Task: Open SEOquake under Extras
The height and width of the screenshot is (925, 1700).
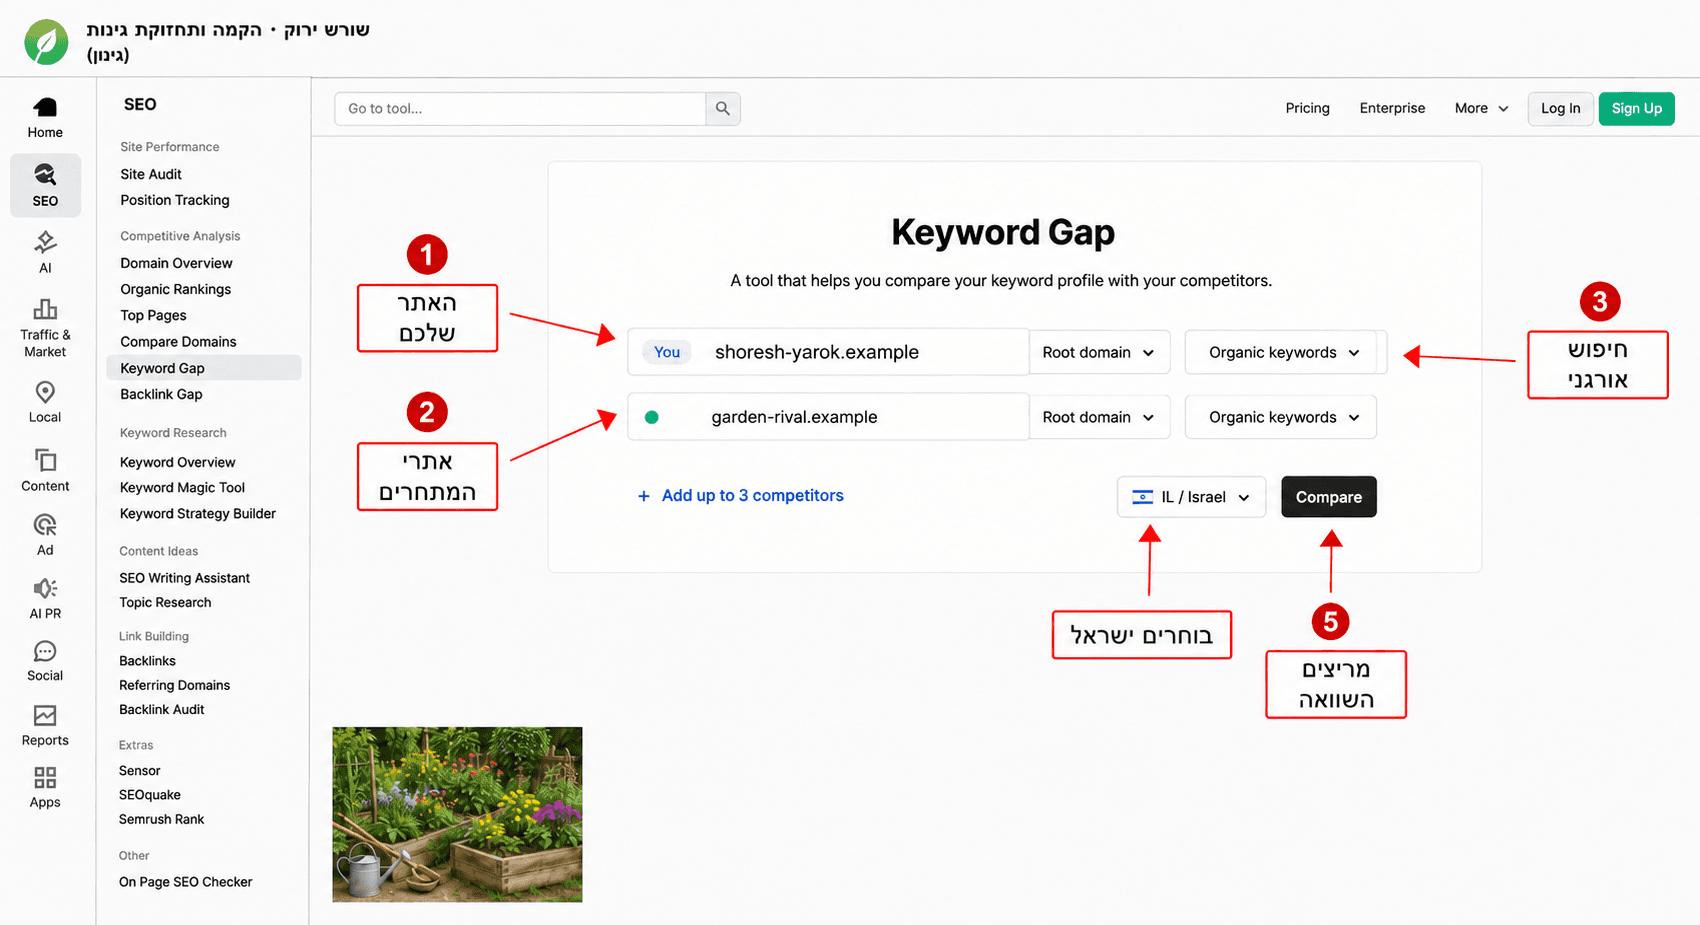Action: pos(150,795)
